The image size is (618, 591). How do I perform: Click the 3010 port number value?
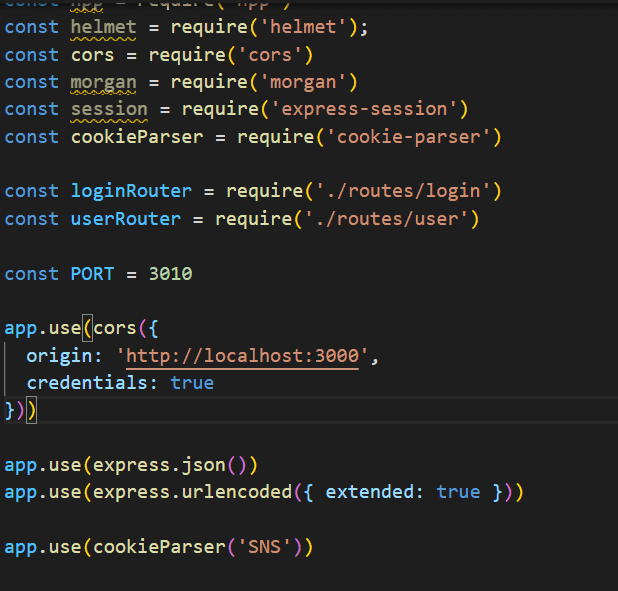pyautogui.click(x=170, y=273)
